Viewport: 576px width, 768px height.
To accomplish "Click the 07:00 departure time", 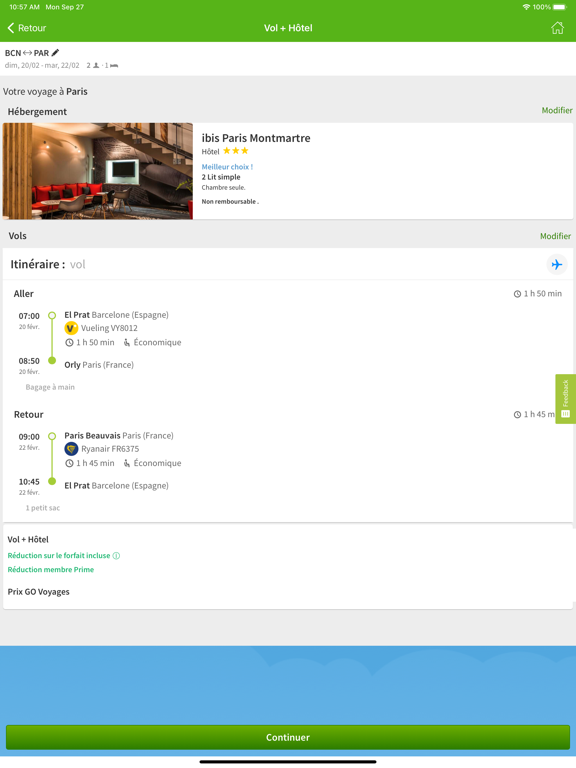I will click(x=29, y=316).
